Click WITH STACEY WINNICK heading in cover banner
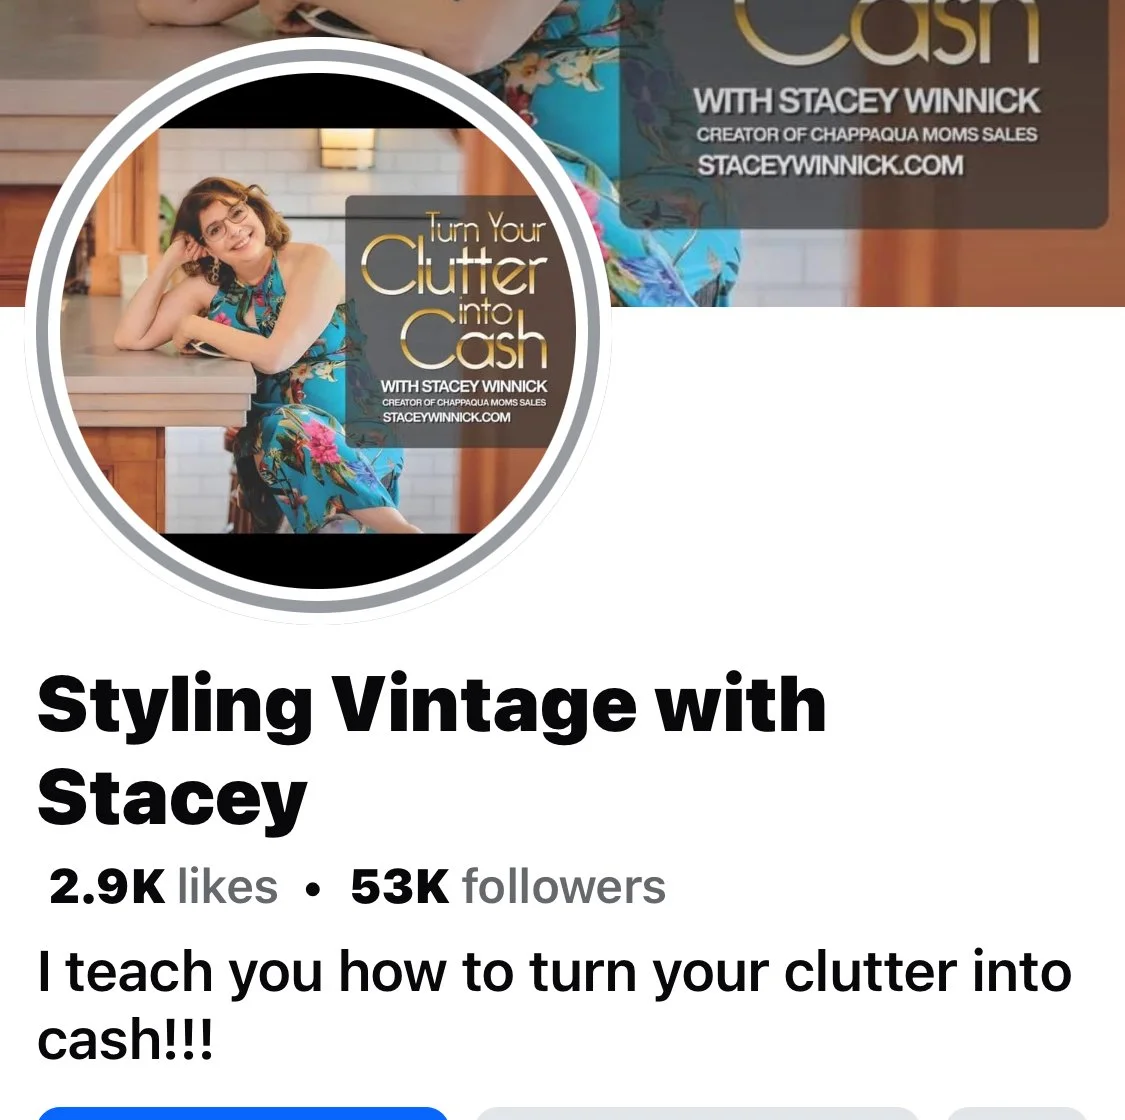The image size is (1125, 1120). 866,101
